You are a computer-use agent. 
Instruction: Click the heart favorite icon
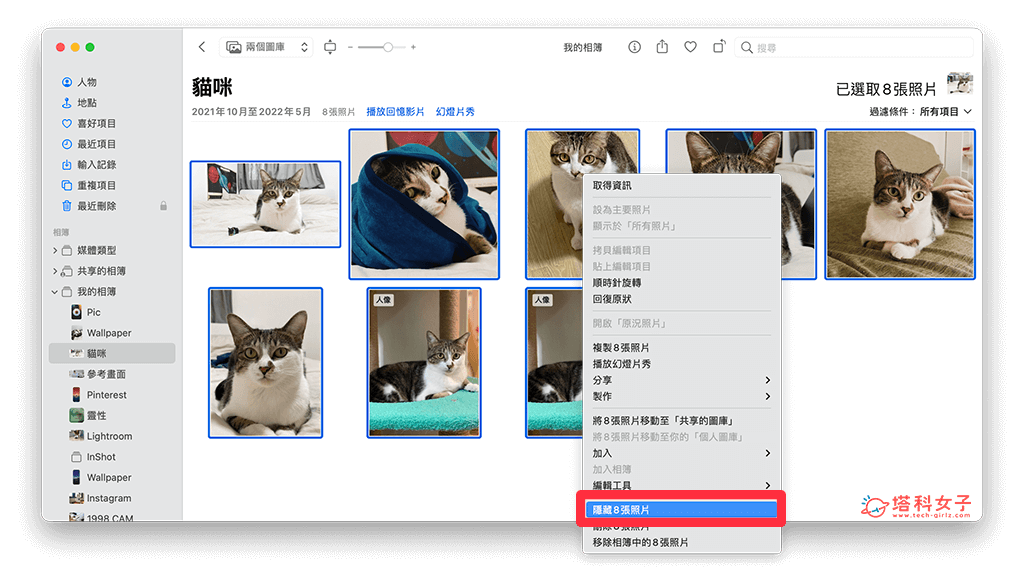click(x=690, y=47)
